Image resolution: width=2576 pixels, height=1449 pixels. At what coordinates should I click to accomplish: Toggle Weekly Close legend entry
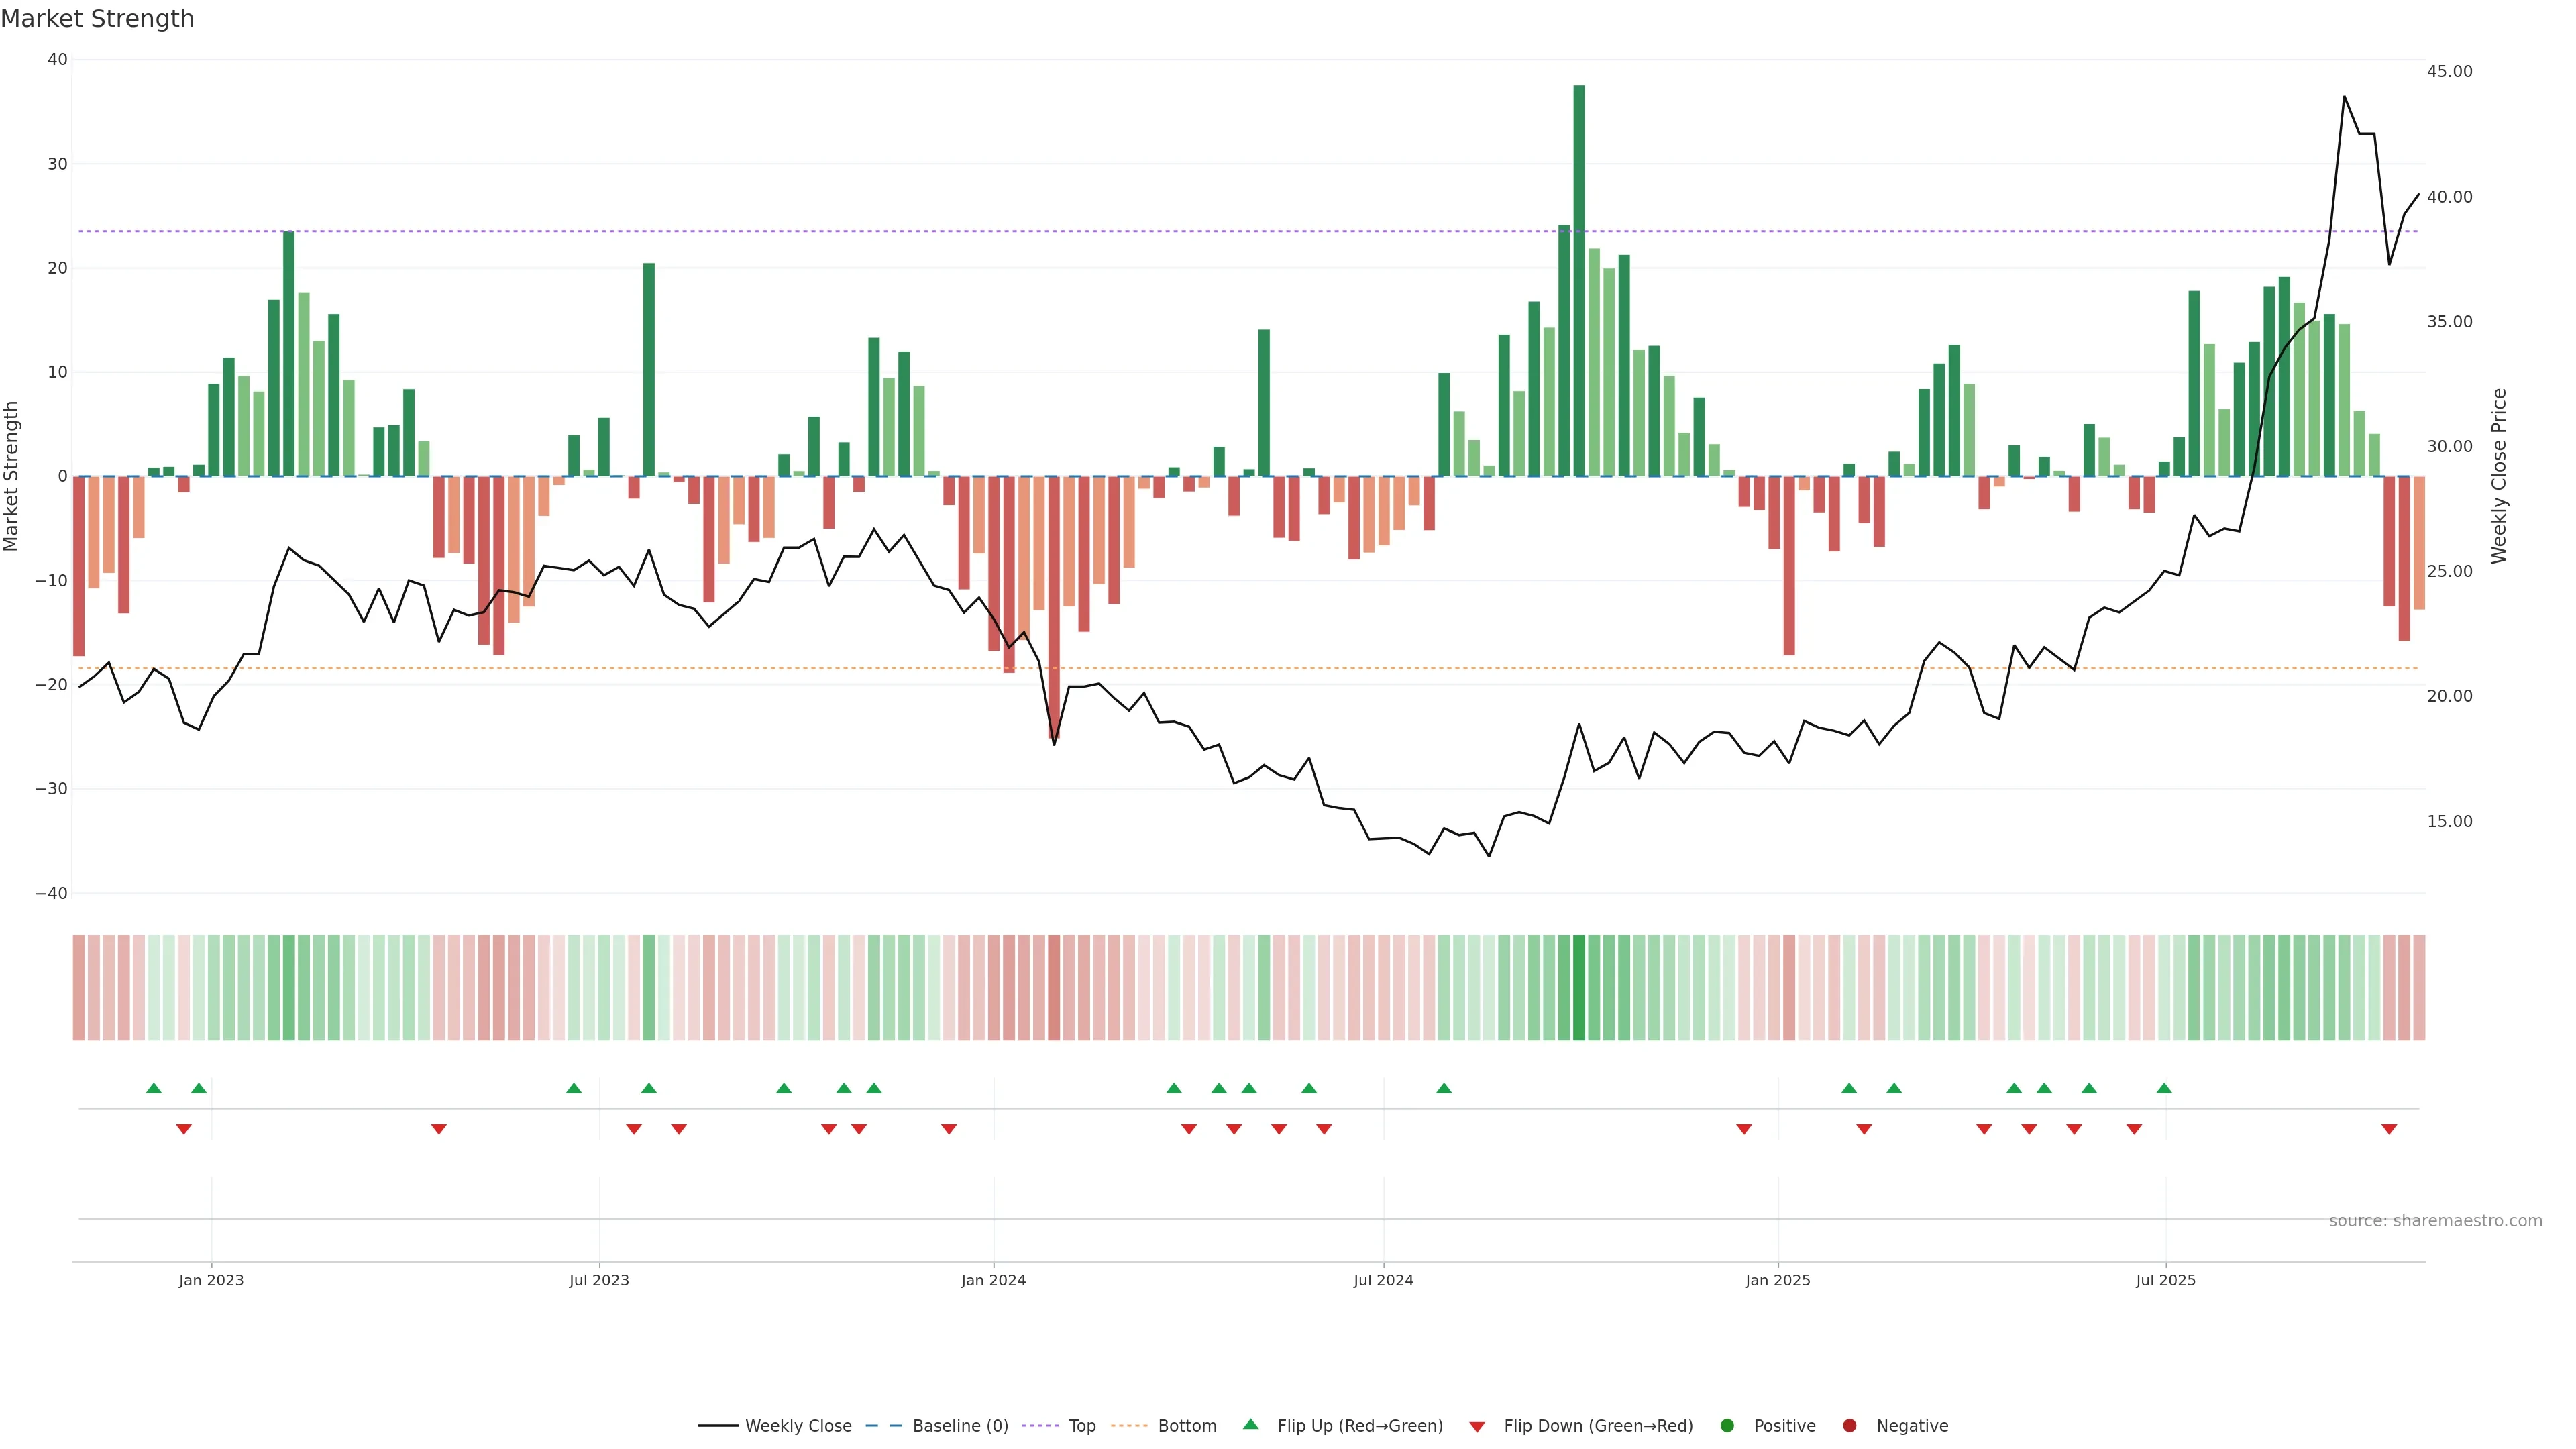(x=797, y=1425)
